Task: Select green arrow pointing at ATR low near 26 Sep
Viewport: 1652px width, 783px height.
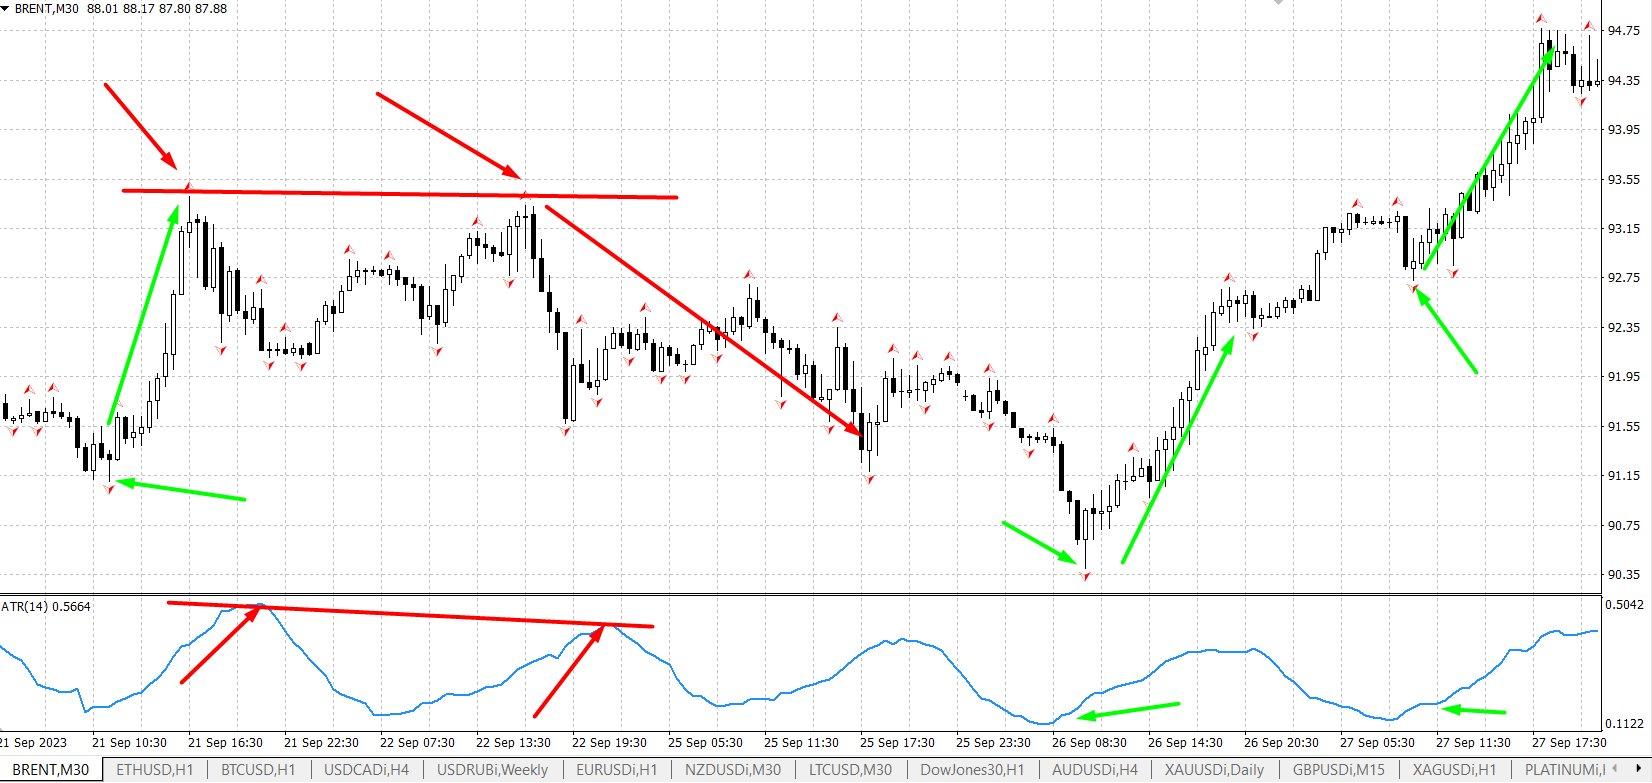Action: click(1128, 710)
